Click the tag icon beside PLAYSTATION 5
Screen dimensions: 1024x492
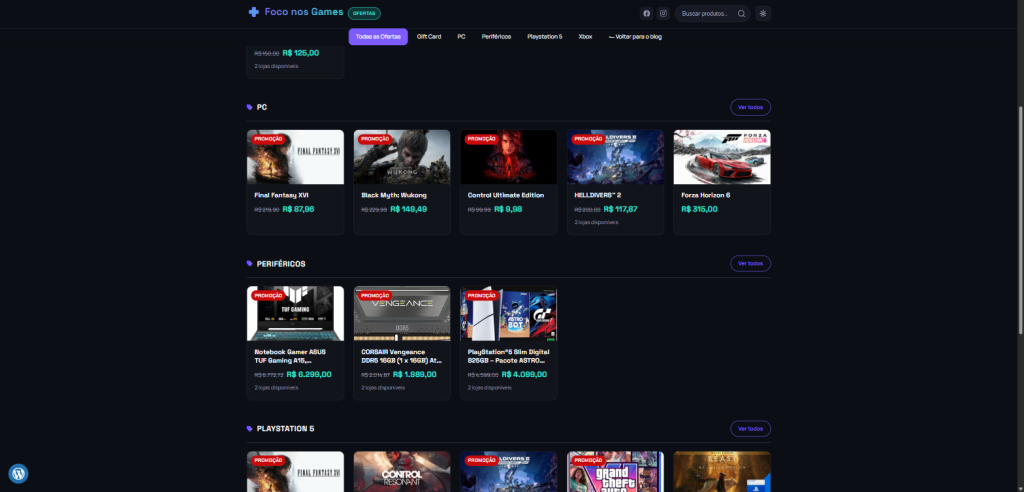(249, 429)
